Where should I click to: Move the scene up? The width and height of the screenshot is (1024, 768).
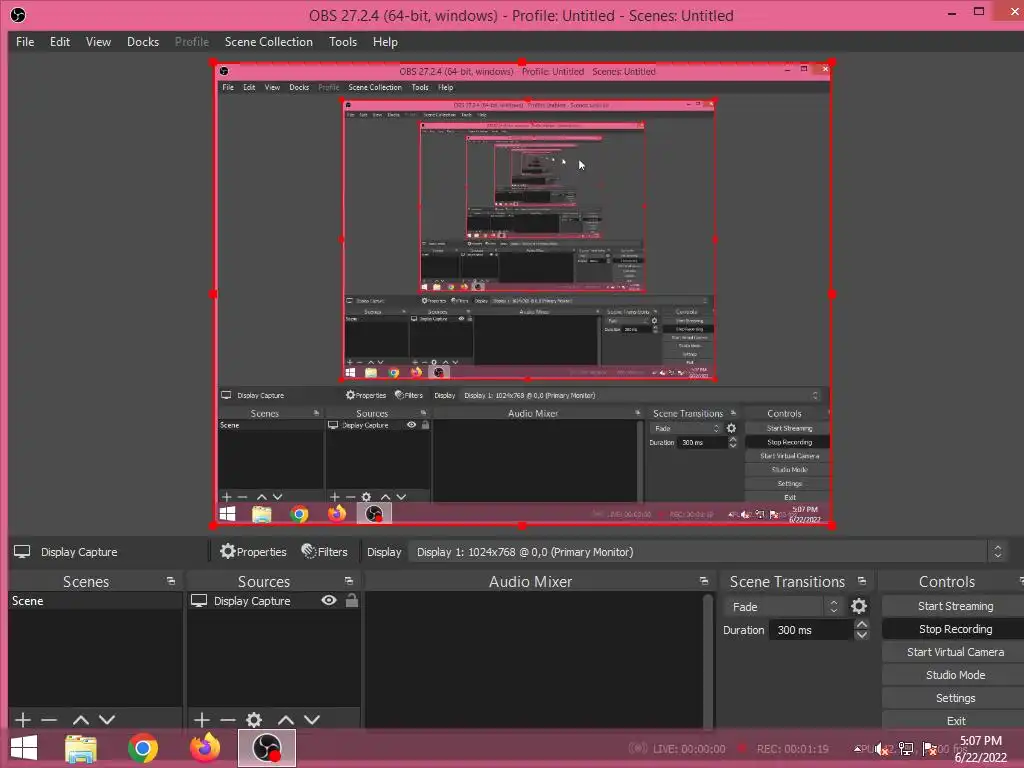(81, 720)
